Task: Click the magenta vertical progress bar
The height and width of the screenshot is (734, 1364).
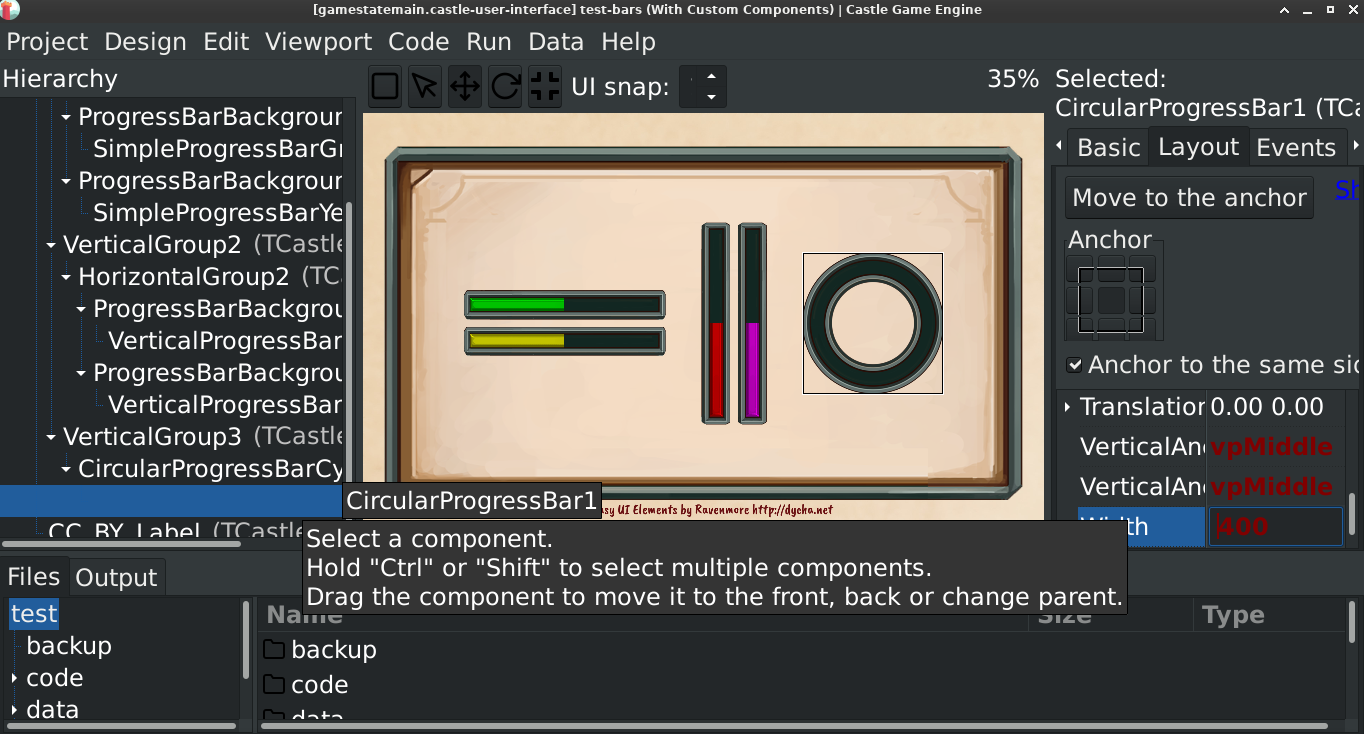Action: (753, 323)
